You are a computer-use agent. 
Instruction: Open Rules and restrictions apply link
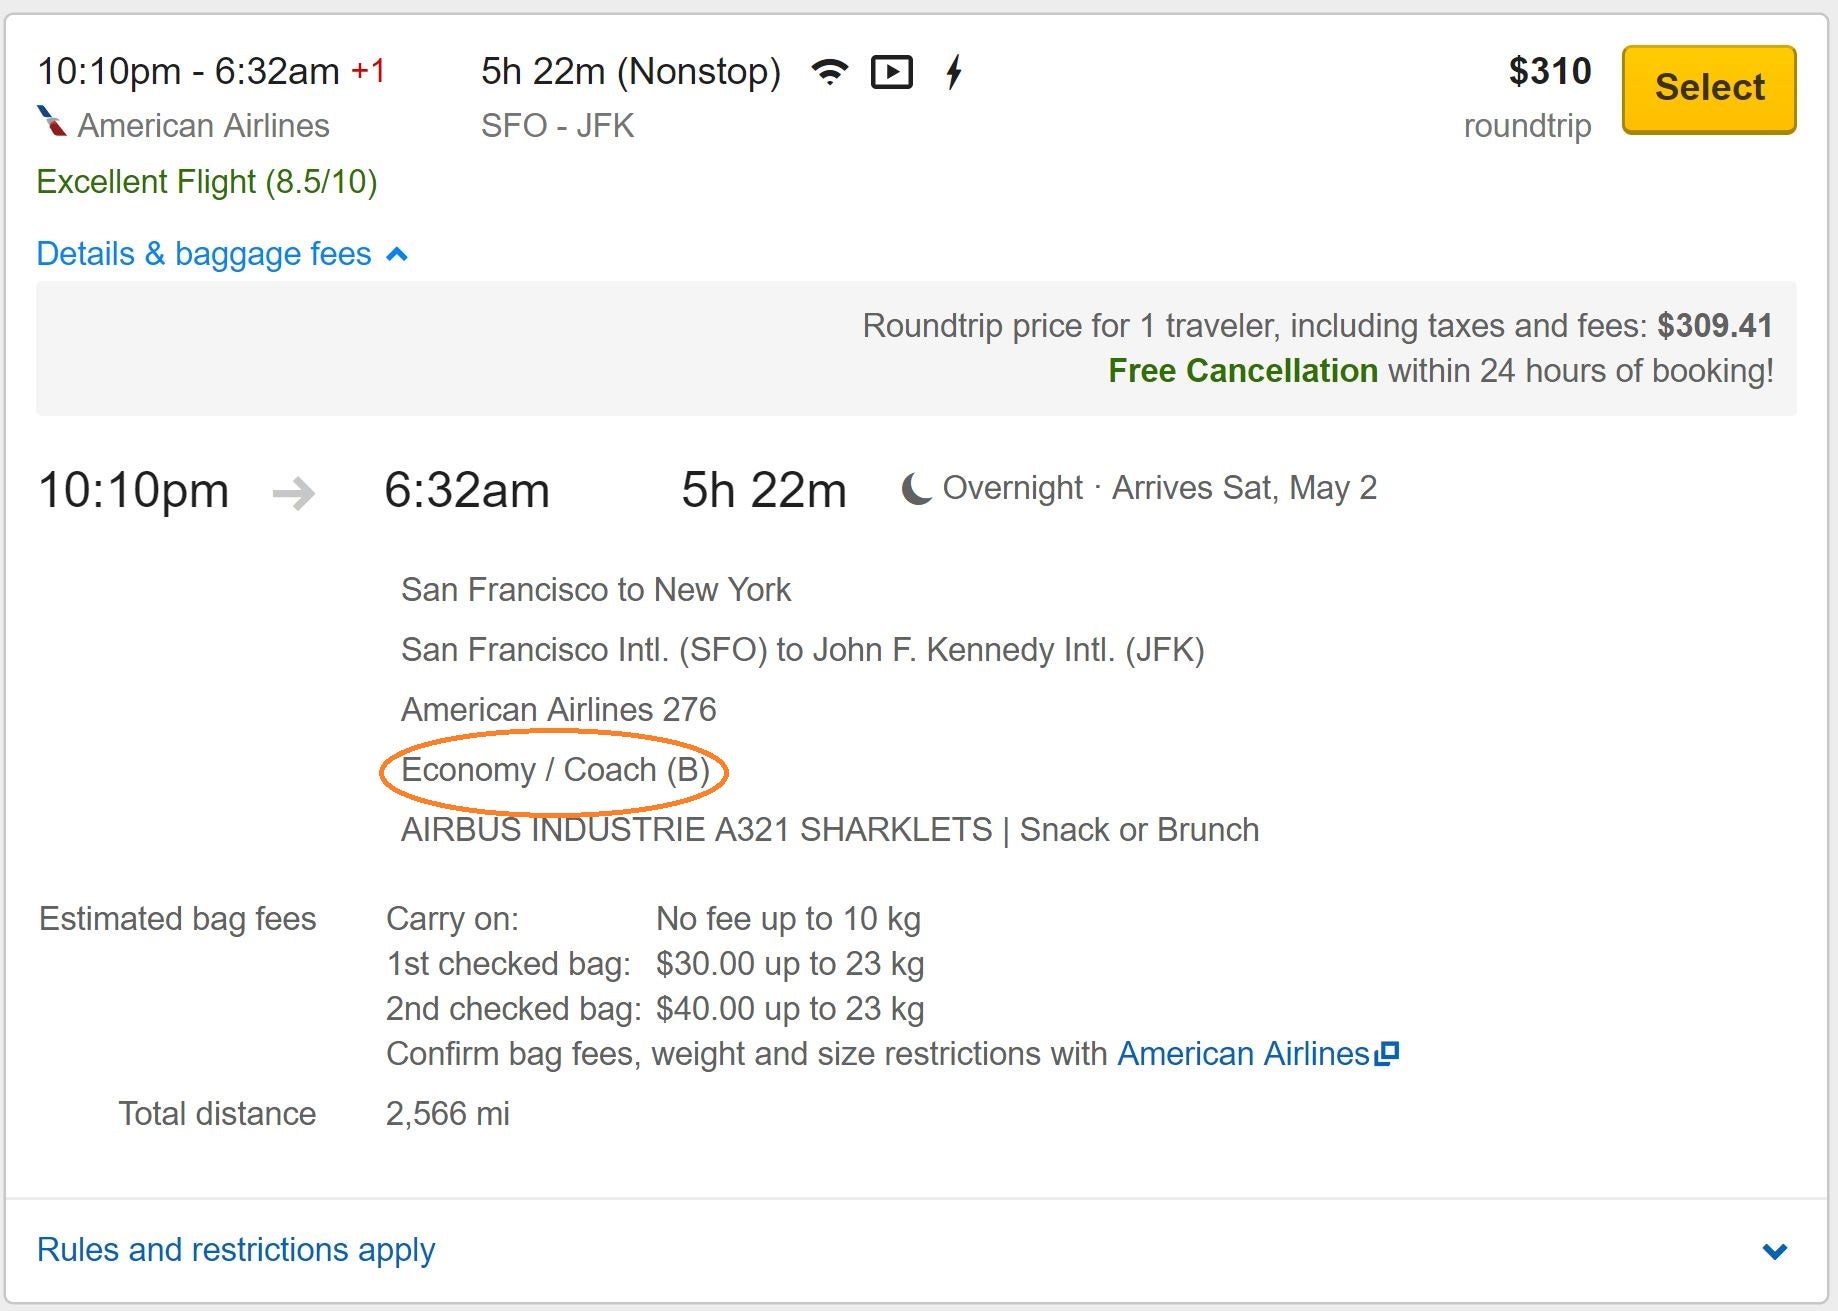[x=236, y=1250]
